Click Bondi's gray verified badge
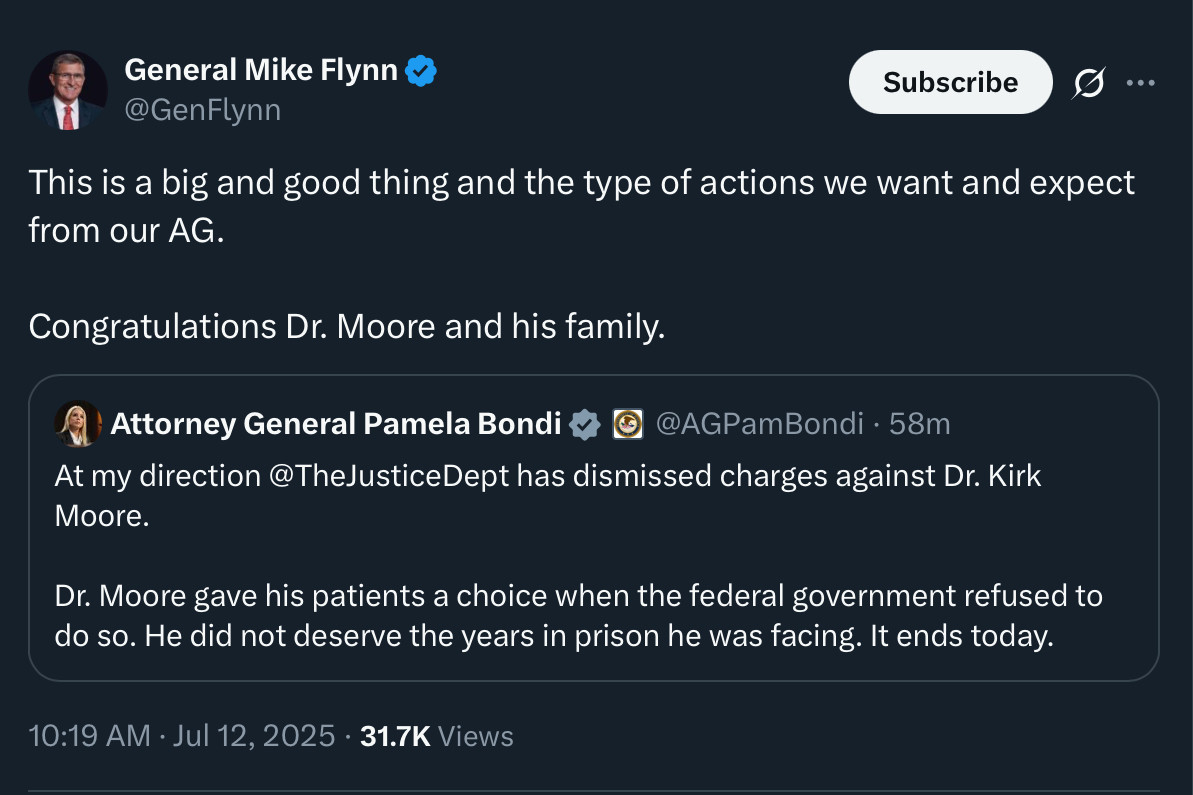 (x=584, y=425)
